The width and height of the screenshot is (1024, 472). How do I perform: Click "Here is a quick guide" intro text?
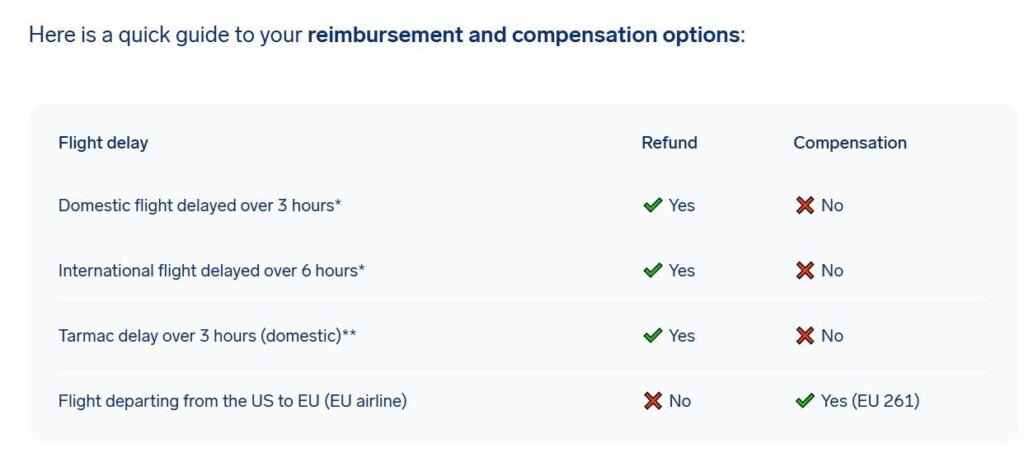(x=140, y=35)
